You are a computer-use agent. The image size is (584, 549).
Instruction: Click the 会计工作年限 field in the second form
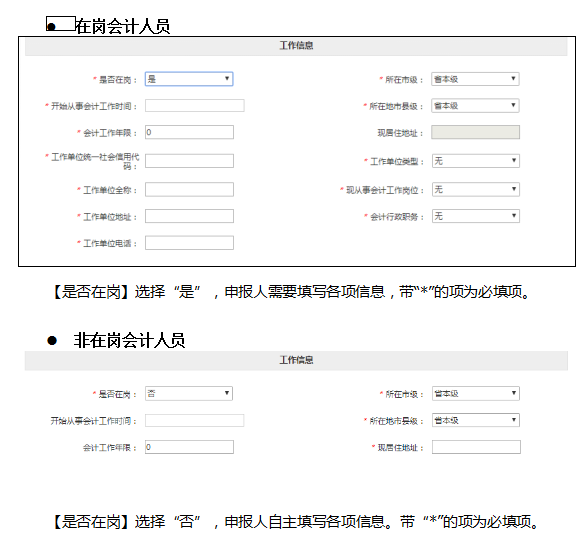(189, 447)
